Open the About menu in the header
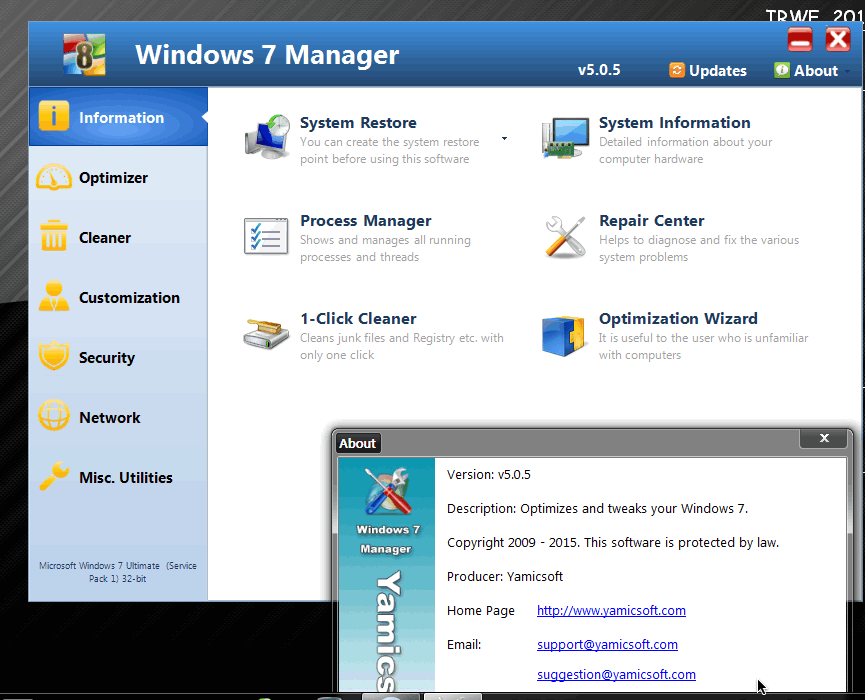The width and height of the screenshot is (865, 700). click(812, 71)
